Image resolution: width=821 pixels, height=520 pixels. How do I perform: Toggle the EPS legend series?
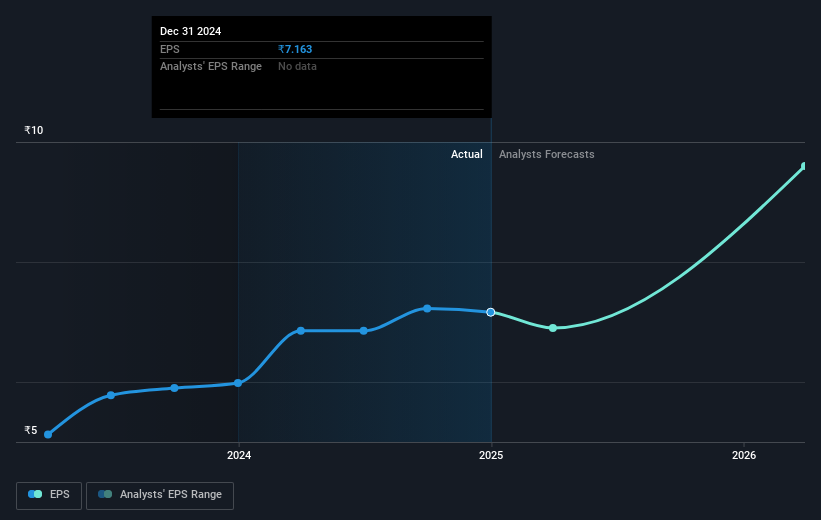[49, 495]
